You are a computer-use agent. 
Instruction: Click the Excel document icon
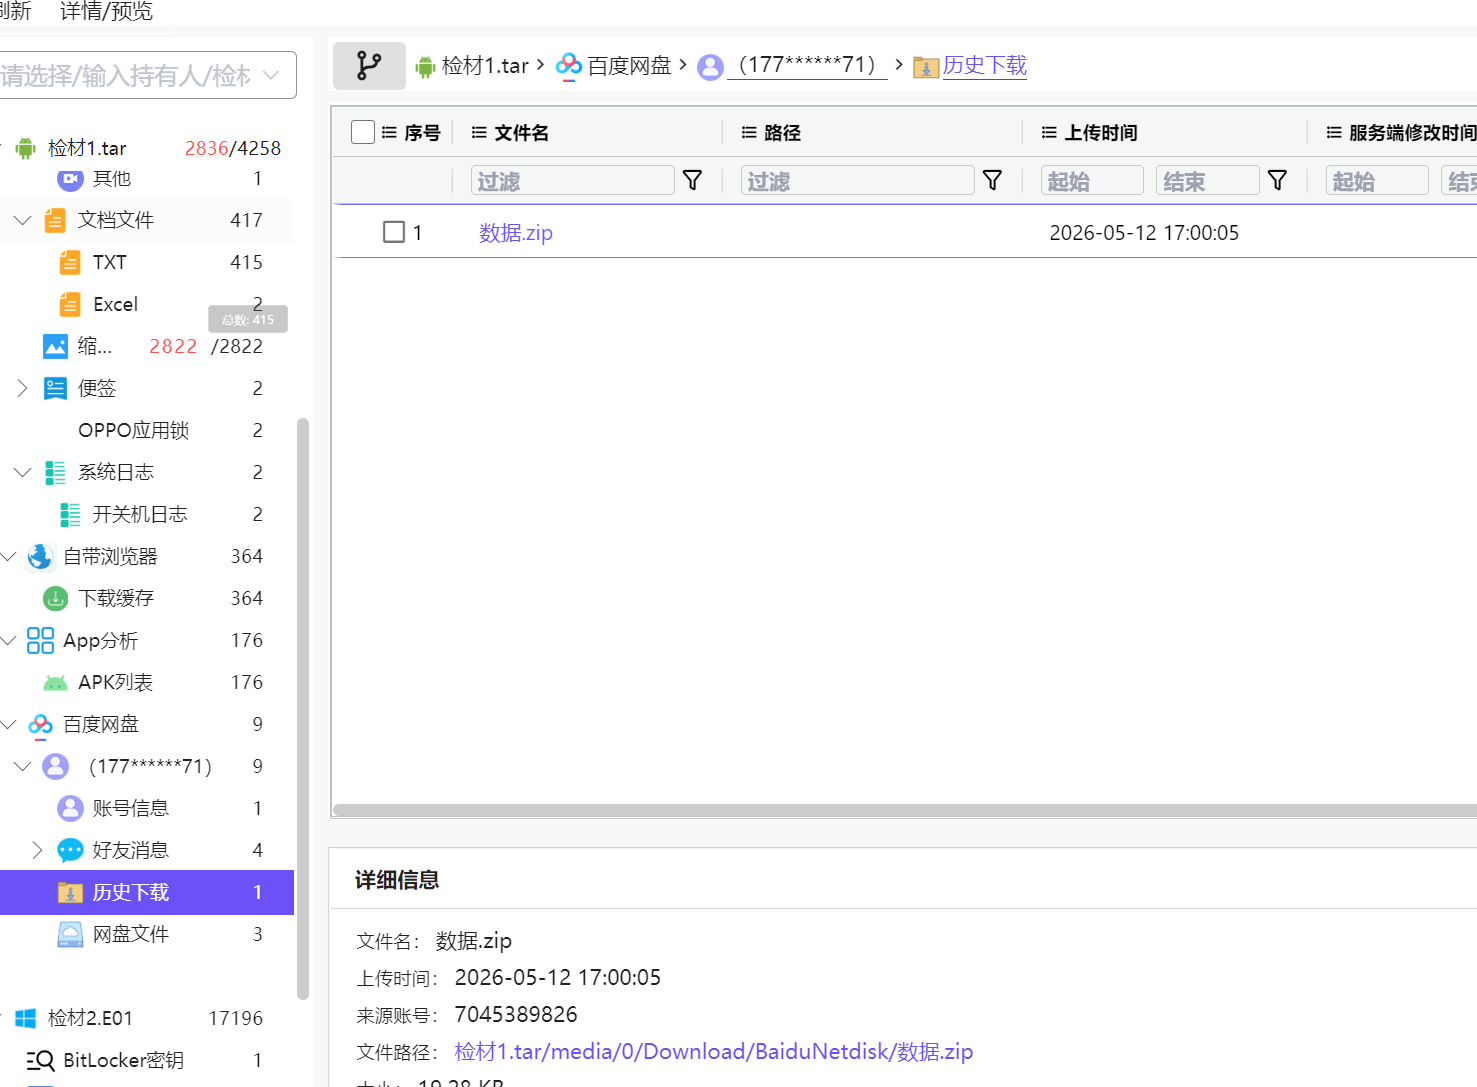(x=70, y=304)
